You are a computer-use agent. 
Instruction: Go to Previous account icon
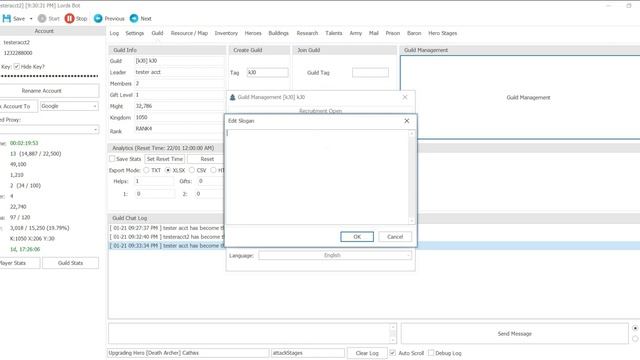click(x=98, y=18)
